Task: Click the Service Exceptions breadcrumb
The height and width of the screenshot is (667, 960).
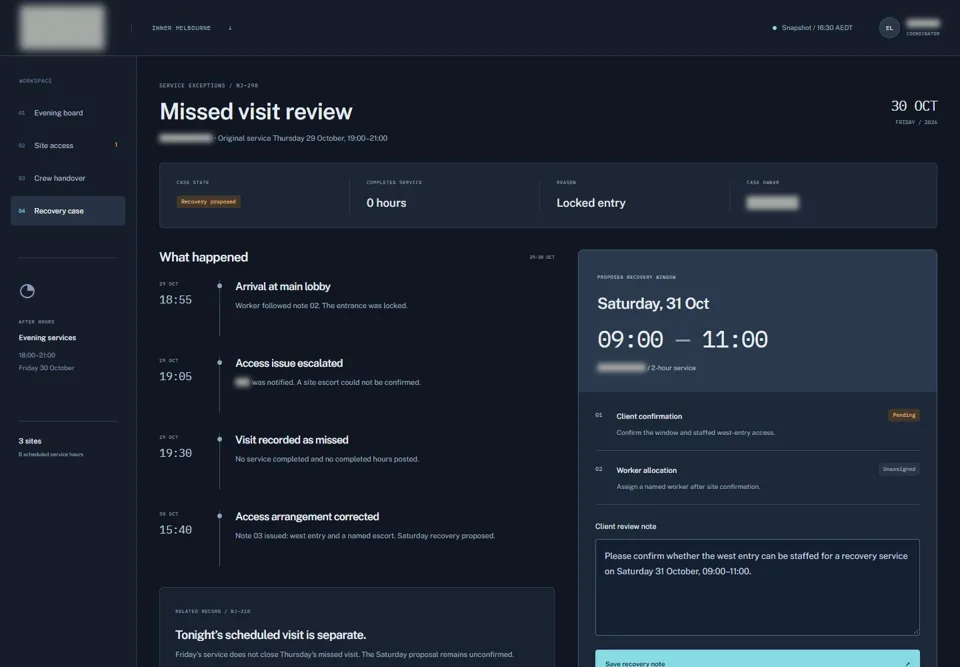Action: pos(192,86)
